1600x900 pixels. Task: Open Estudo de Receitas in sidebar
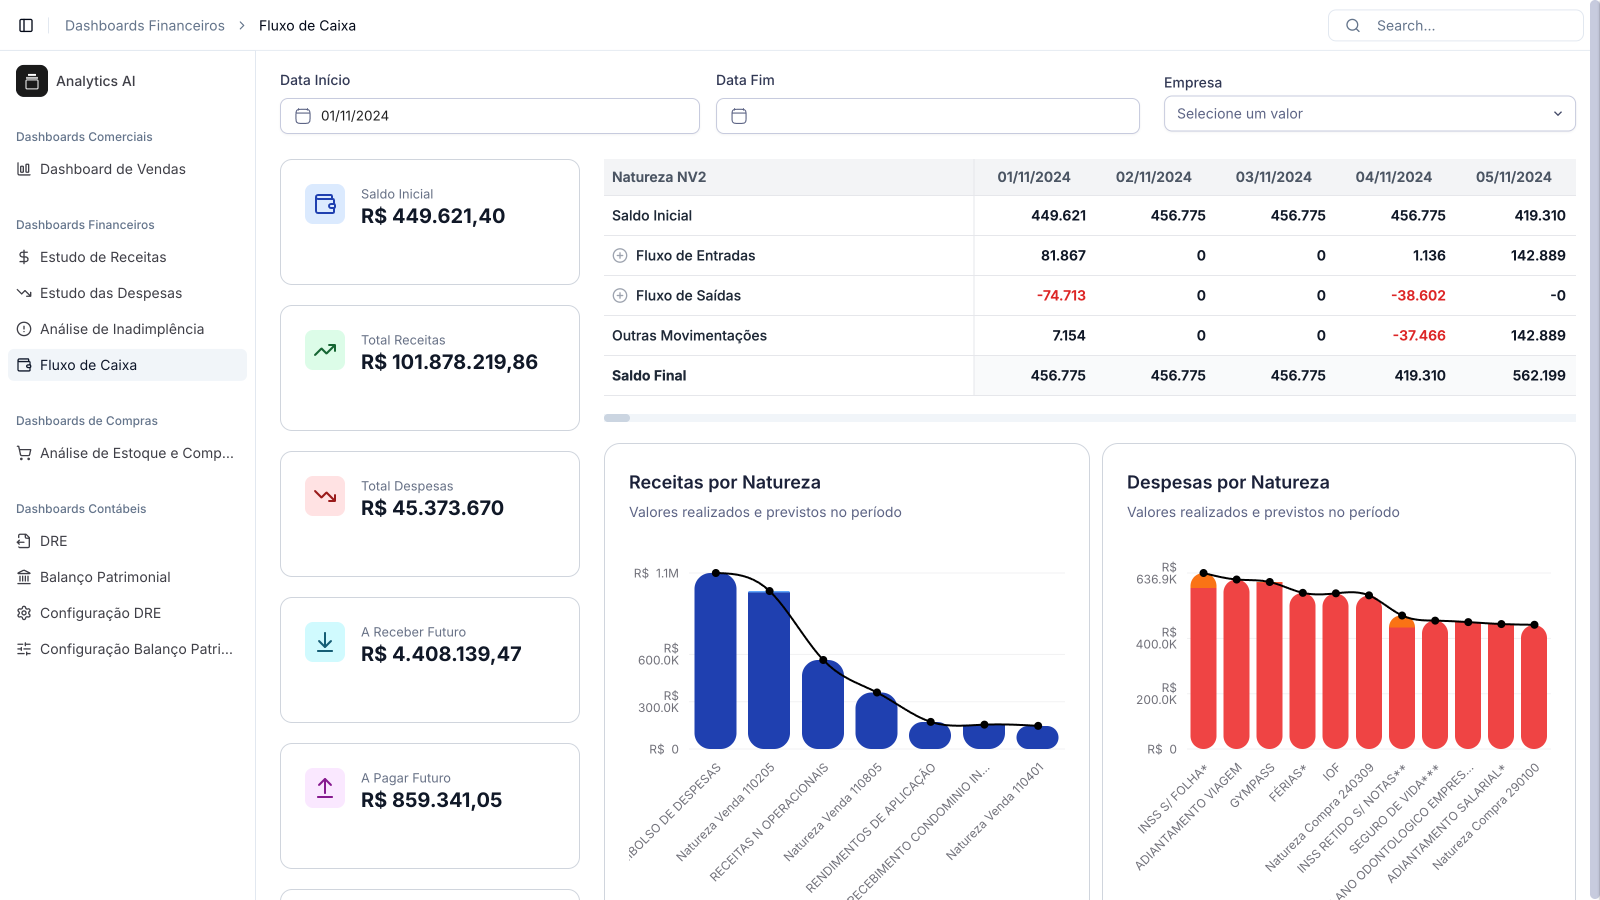(x=103, y=257)
